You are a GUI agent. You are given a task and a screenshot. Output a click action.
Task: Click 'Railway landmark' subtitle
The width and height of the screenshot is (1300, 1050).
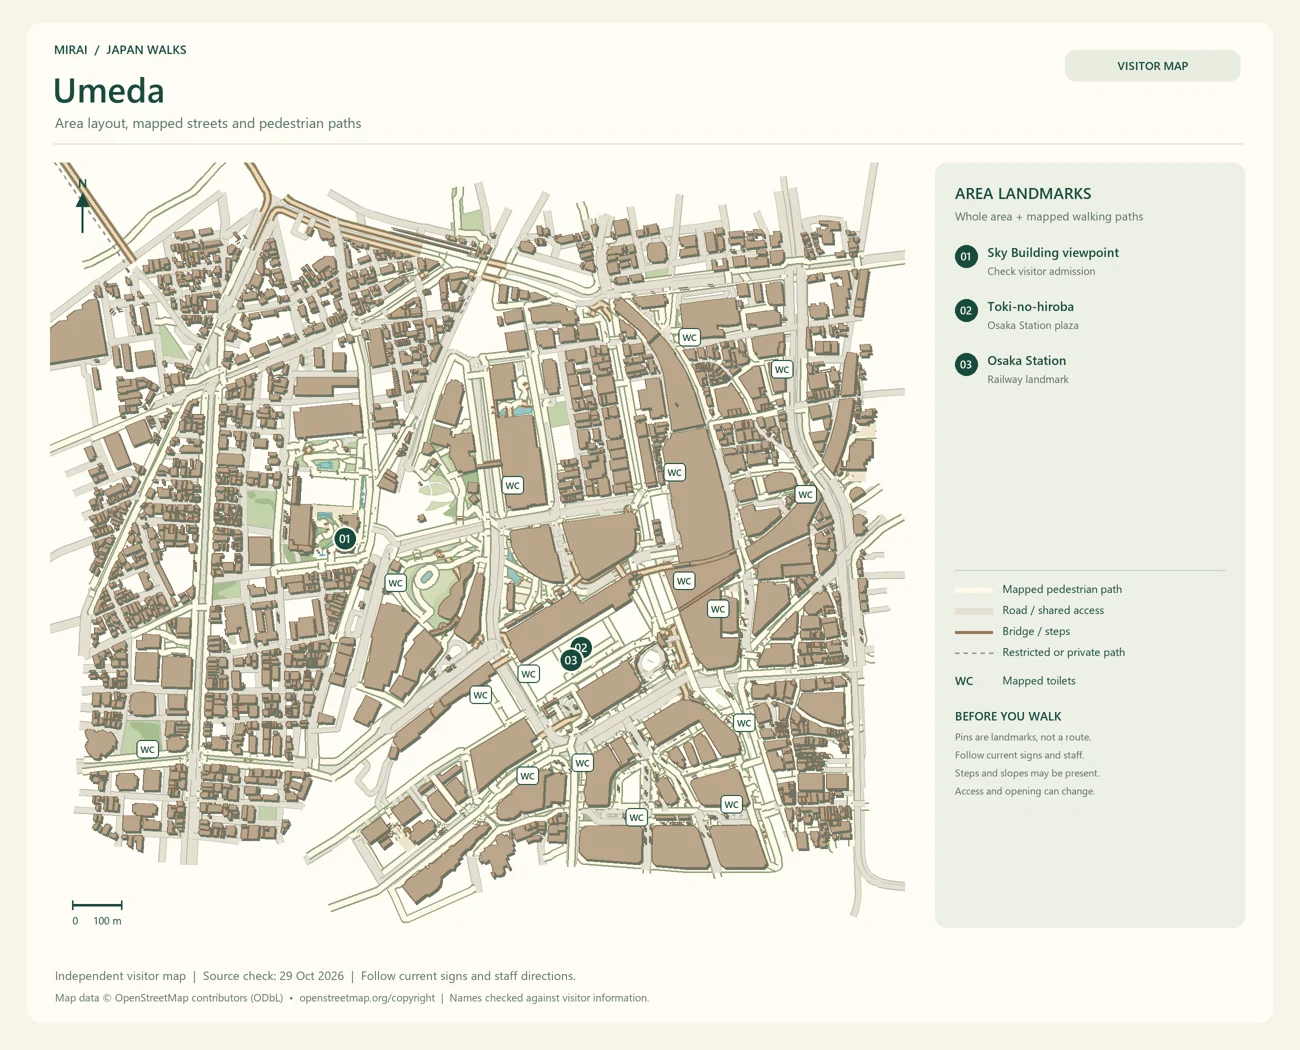pyautogui.click(x=1028, y=380)
